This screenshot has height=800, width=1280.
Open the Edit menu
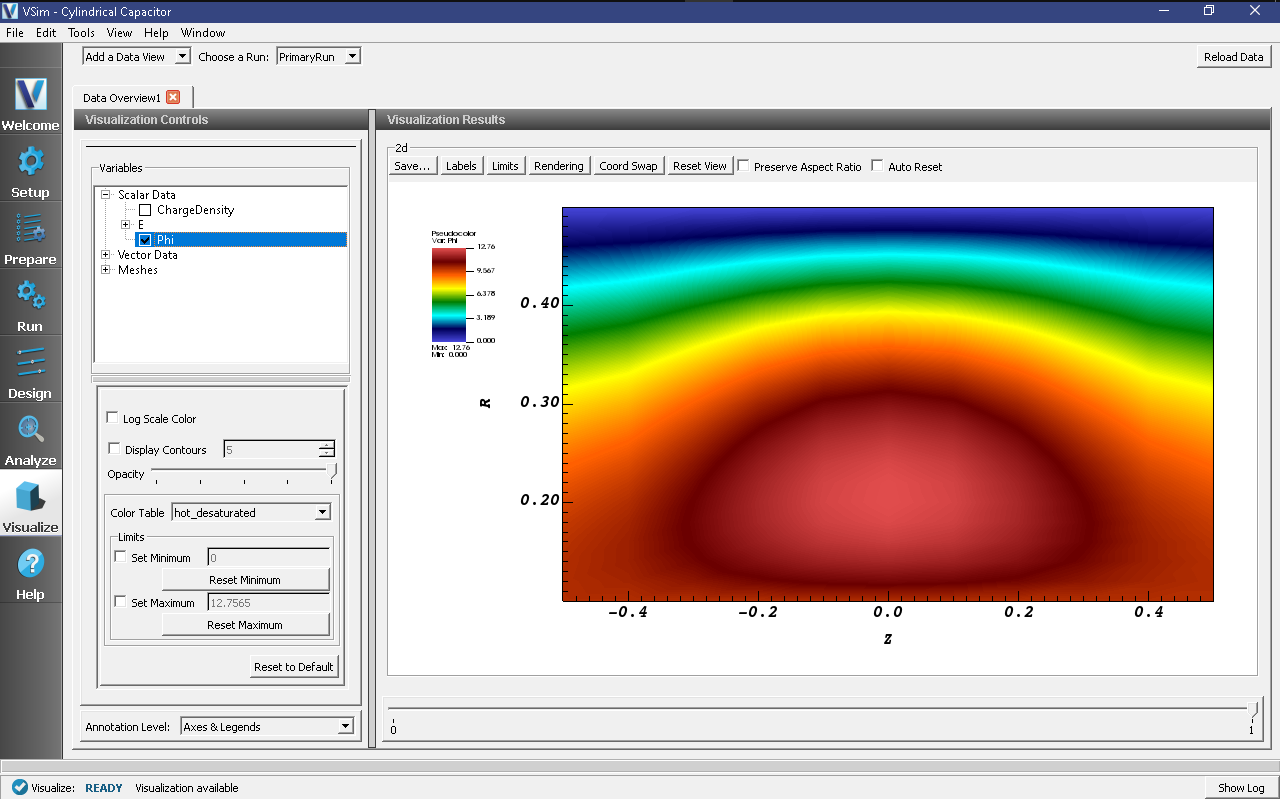click(x=46, y=33)
